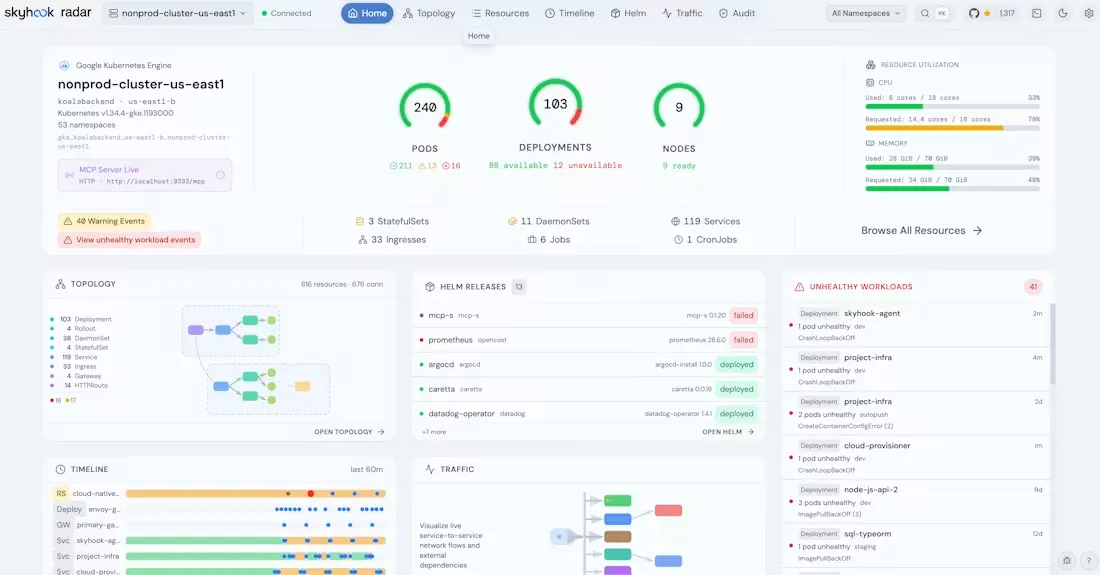Image resolution: width=1100 pixels, height=575 pixels.
Task: Click the info icon in the MCP Server Live box
Action: (220, 175)
